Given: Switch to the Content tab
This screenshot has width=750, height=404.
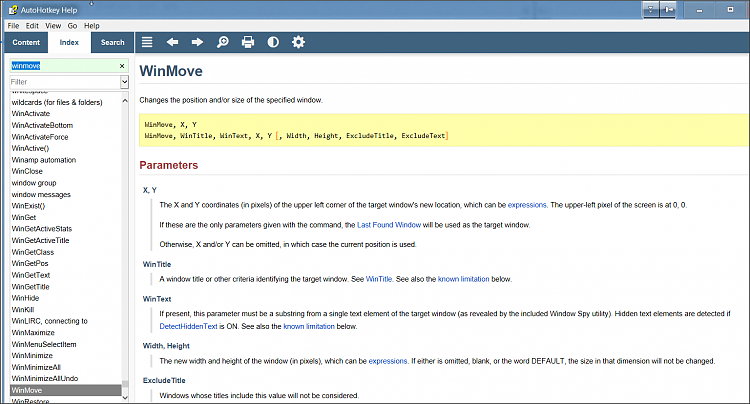Looking at the screenshot, I should 26,43.
